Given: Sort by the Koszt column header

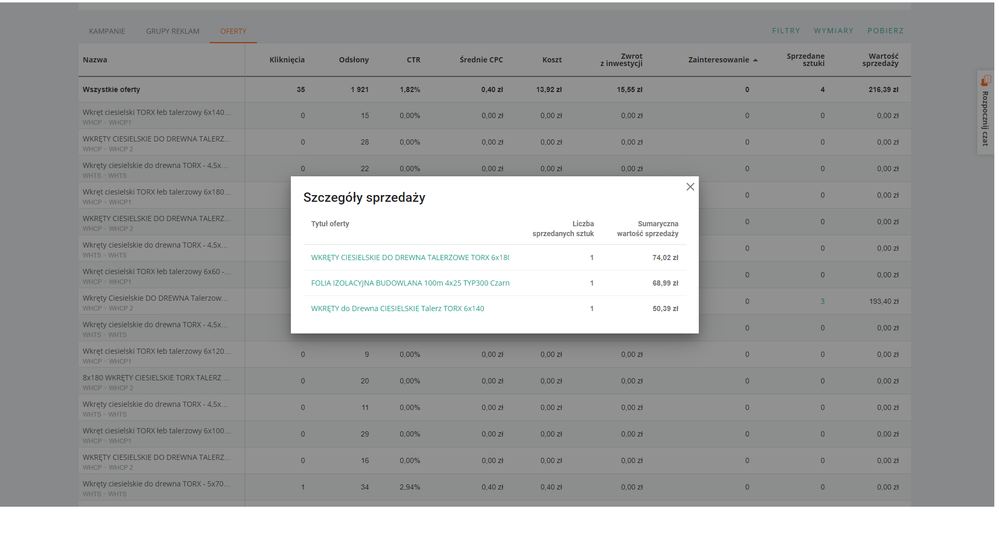Looking at the screenshot, I should pos(551,60).
